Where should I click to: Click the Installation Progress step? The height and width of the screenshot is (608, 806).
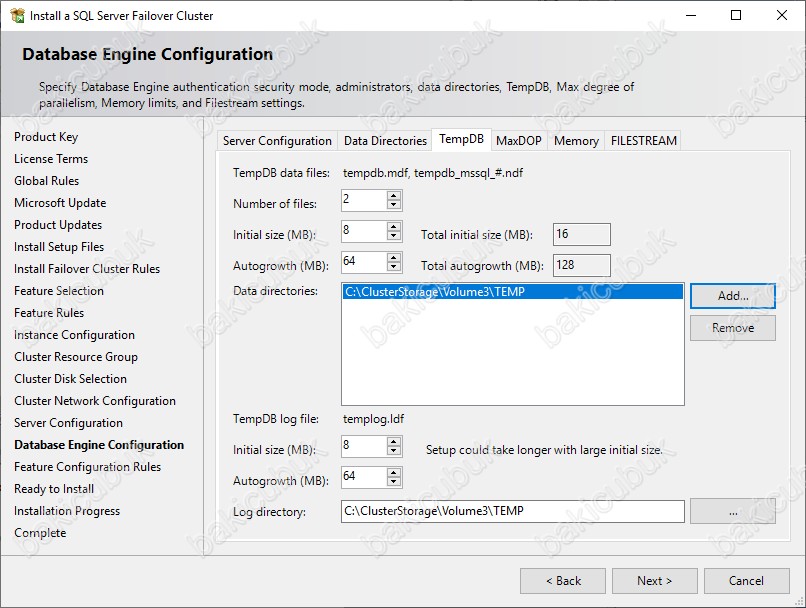coord(67,511)
